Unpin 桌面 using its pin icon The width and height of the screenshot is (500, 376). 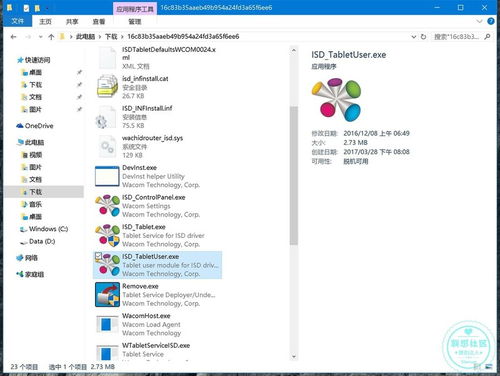coord(79,72)
